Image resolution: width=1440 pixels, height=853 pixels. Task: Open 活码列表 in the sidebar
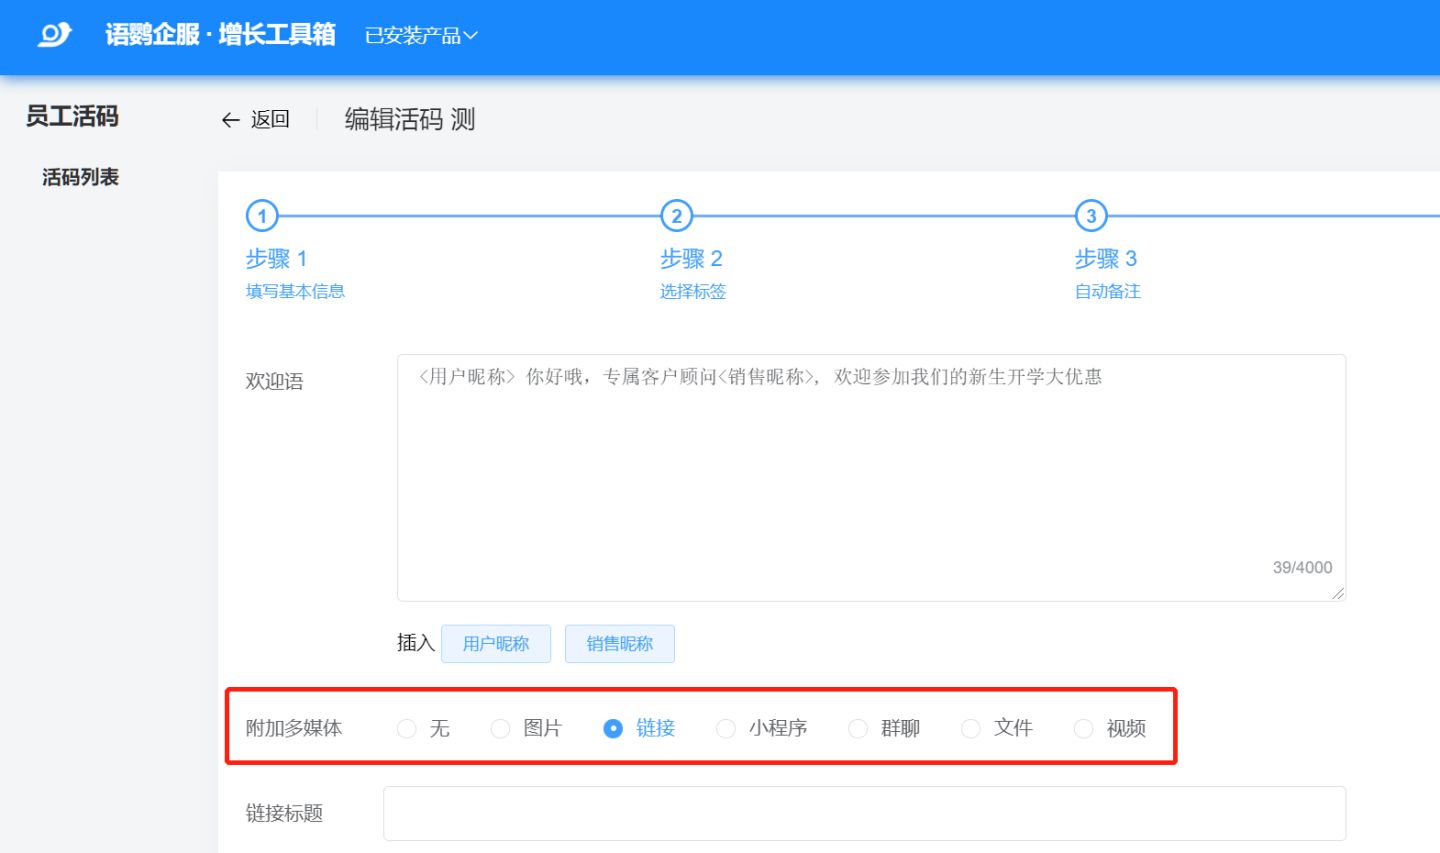(80, 177)
